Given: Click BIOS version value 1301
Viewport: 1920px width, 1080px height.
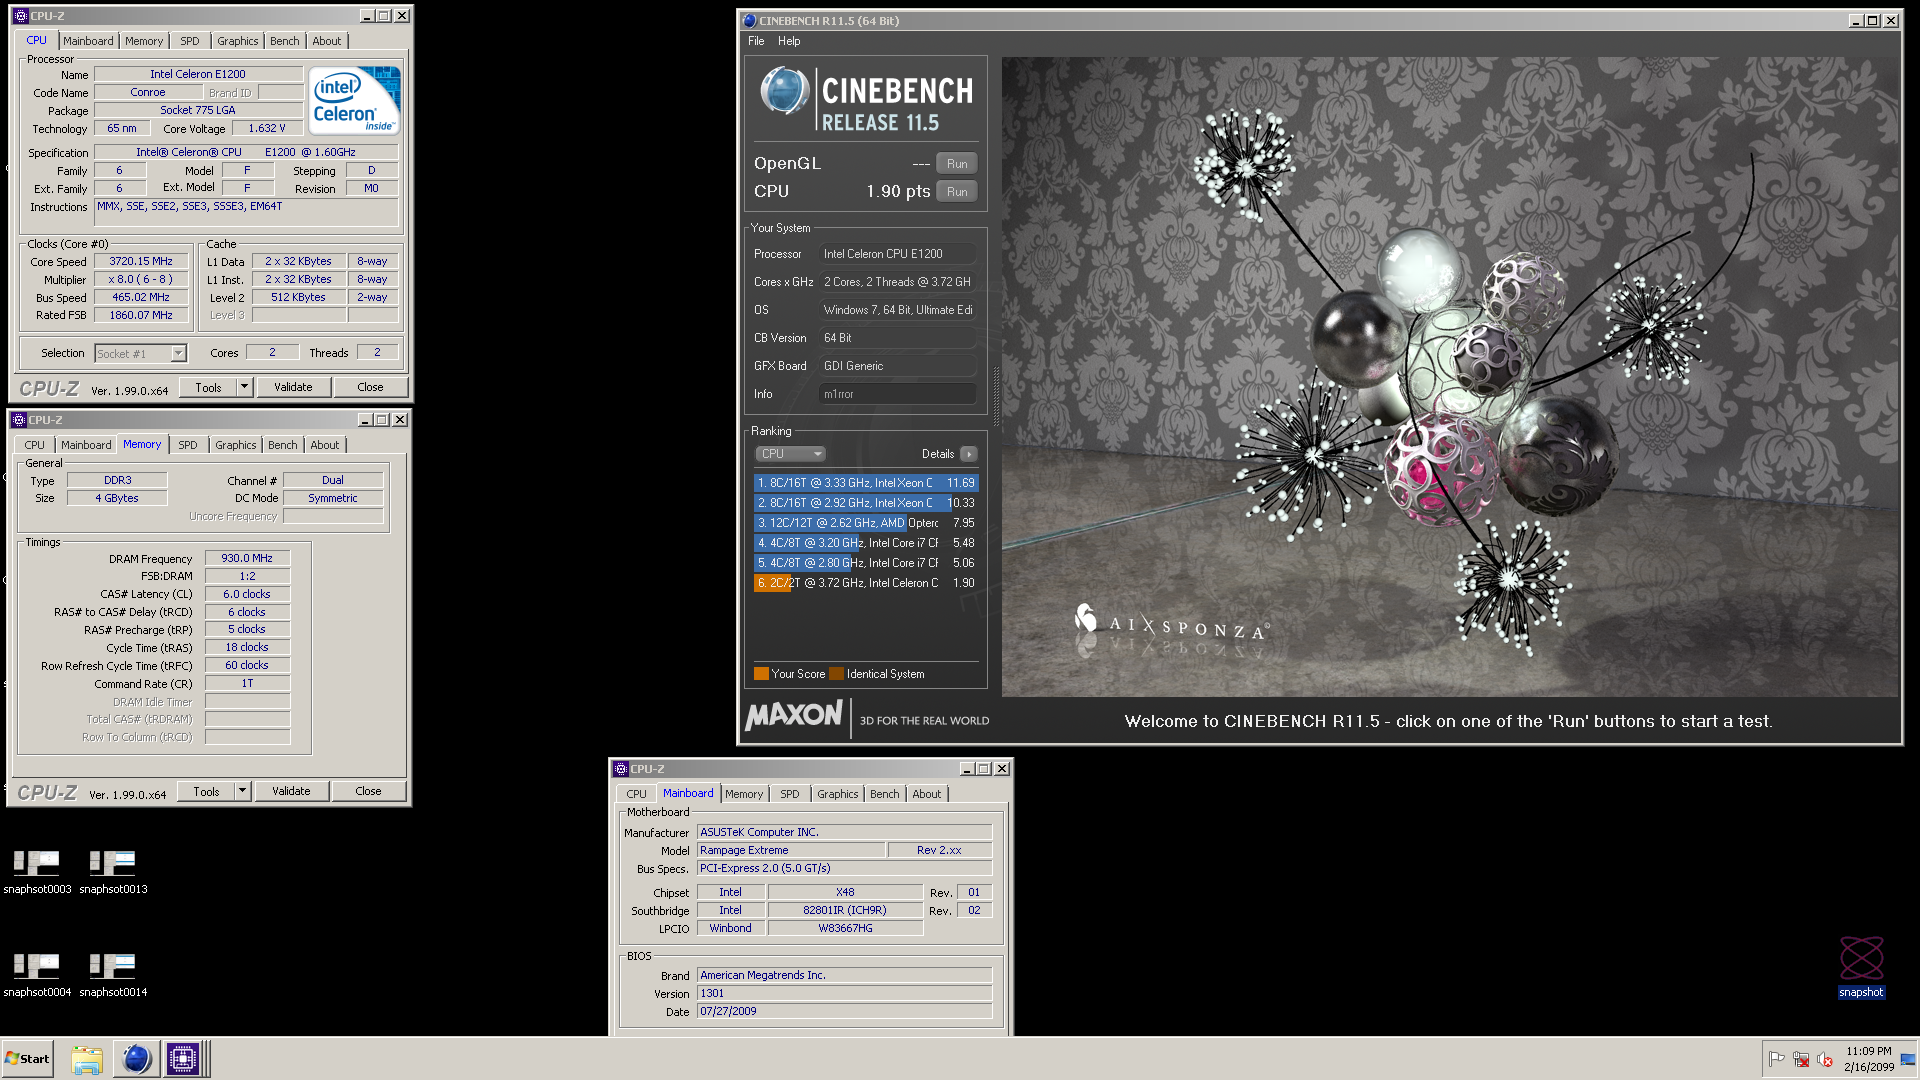Looking at the screenshot, I should [x=844, y=994].
